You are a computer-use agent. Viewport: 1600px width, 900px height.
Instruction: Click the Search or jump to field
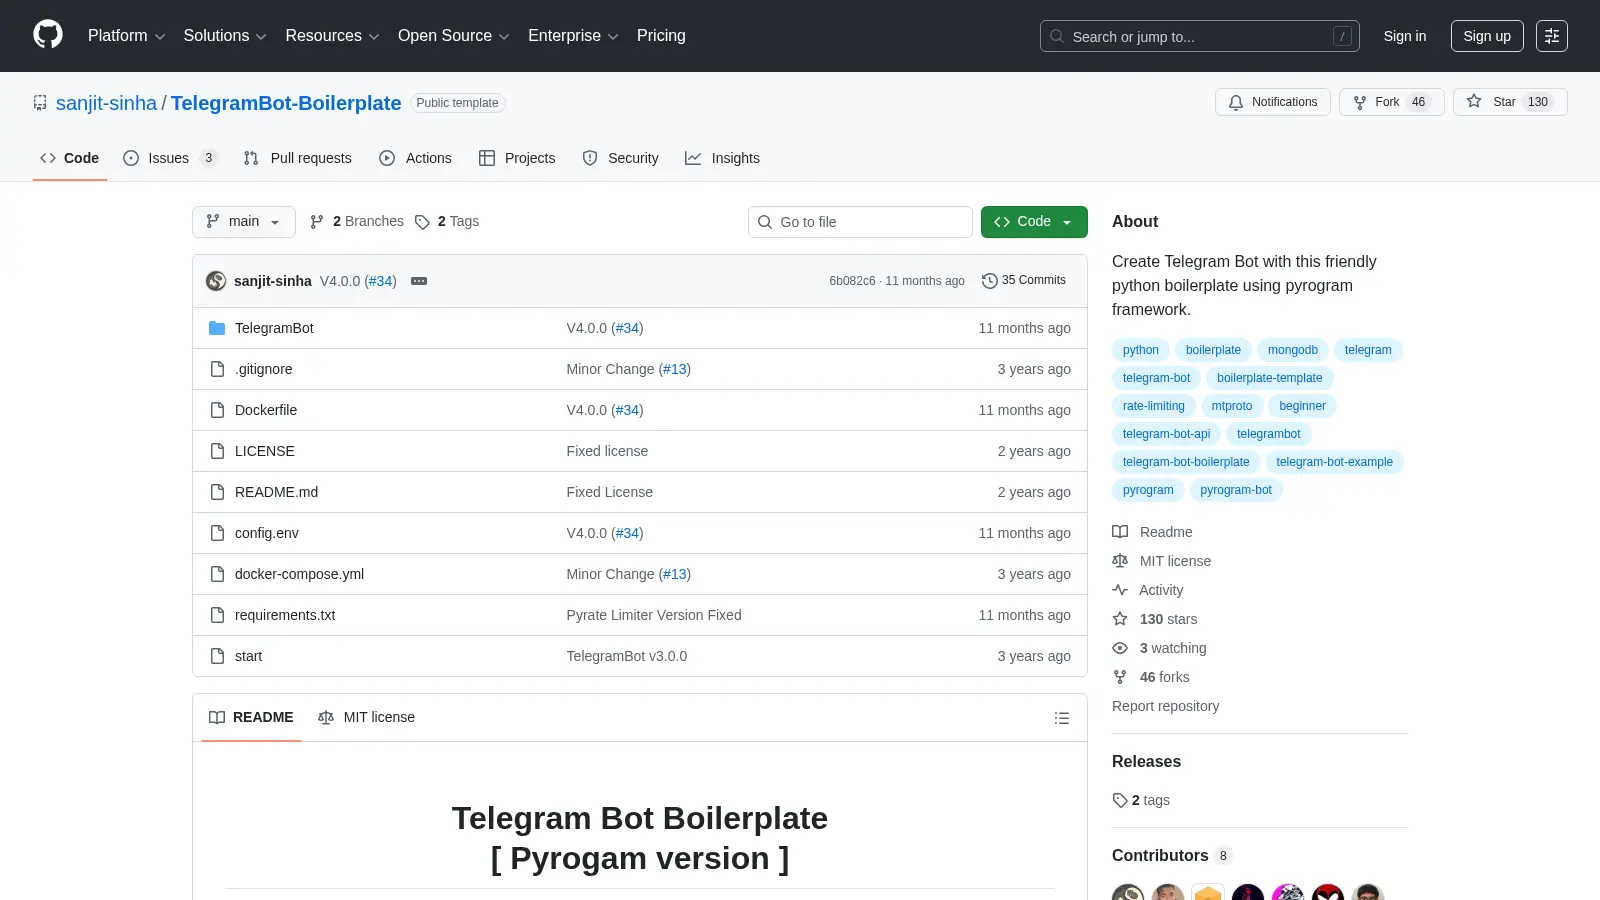point(1200,36)
